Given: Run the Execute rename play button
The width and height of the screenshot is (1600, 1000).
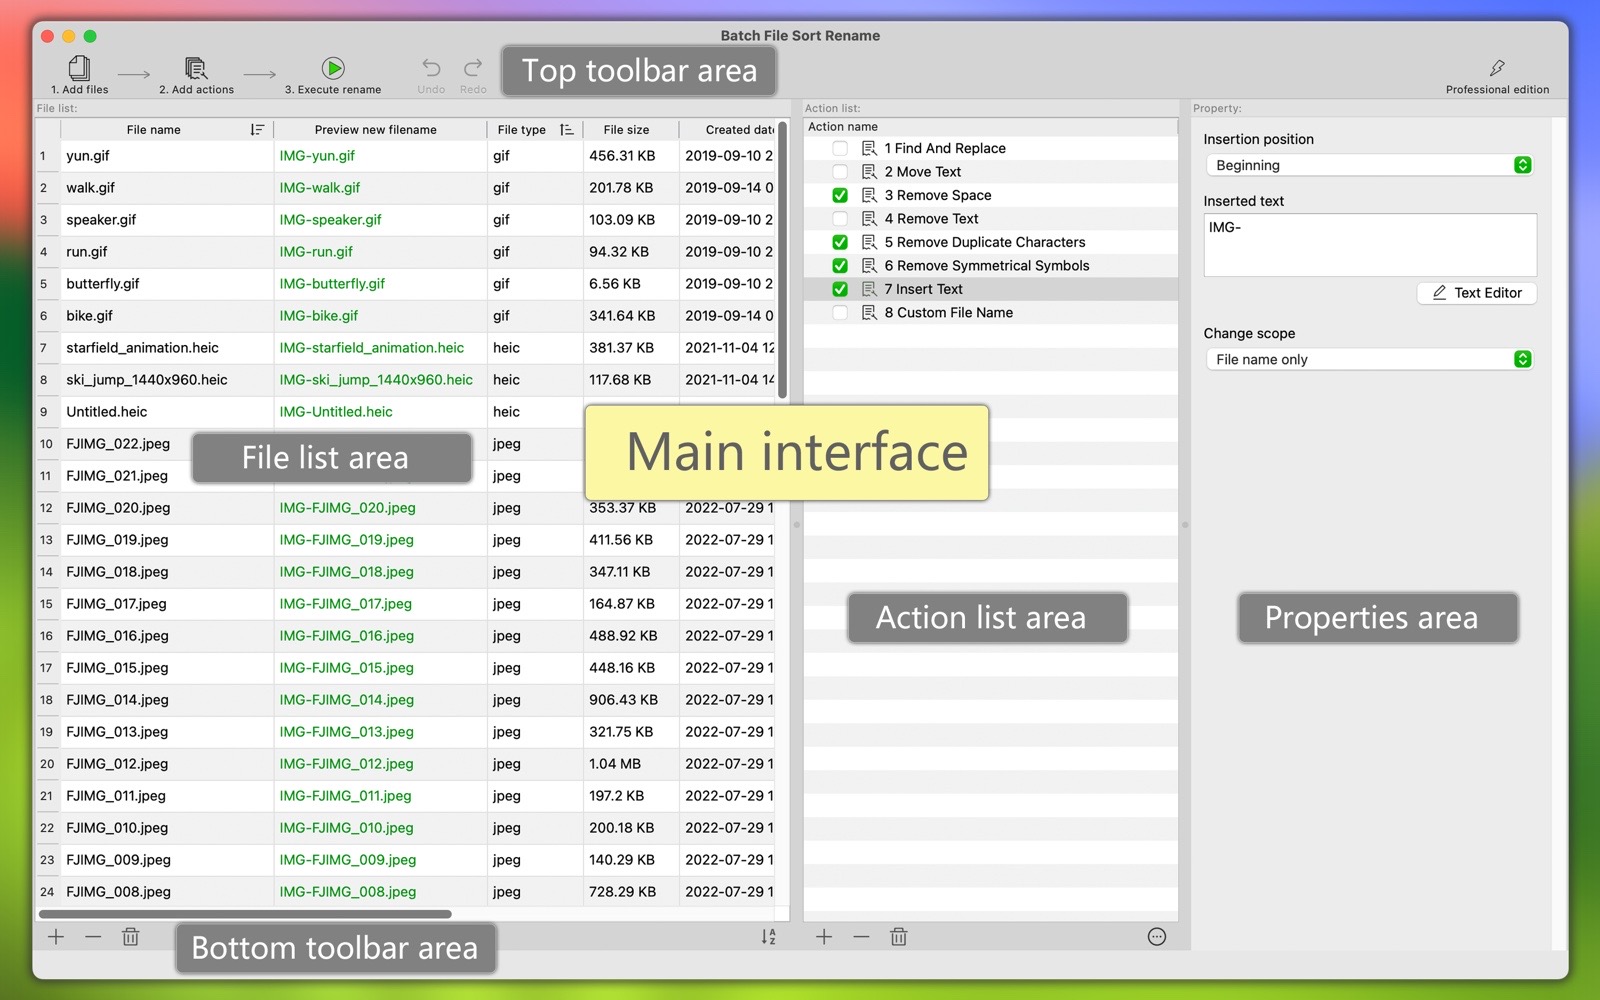Looking at the screenshot, I should pyautogui.click(x=333, y=68).
